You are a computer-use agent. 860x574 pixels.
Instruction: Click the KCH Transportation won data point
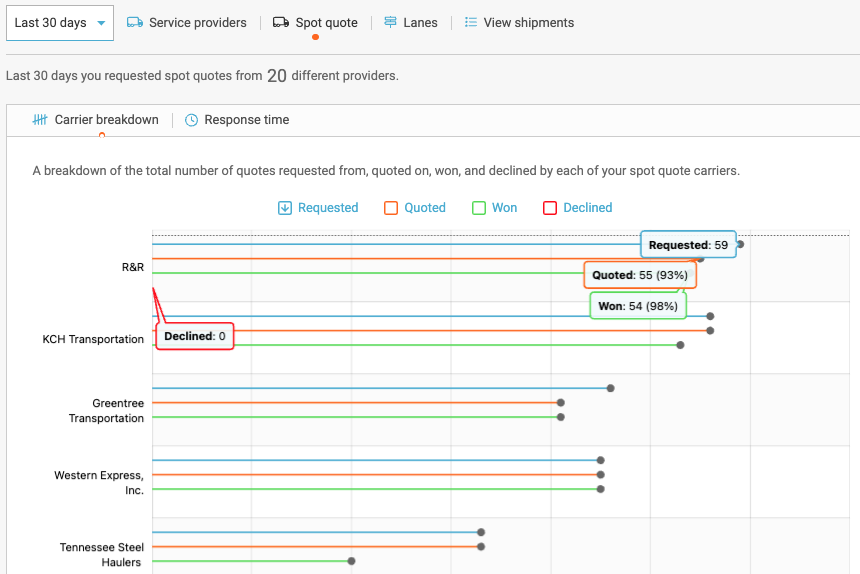click(x=680, y=345)
